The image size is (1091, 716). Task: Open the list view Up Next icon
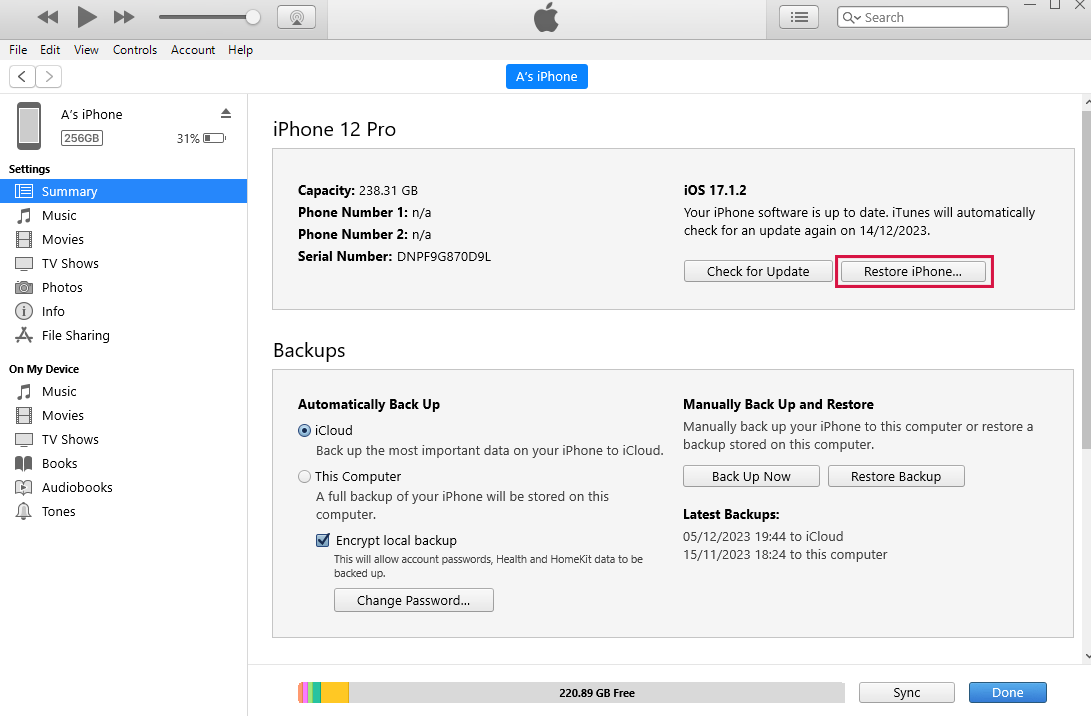pyautogui.click(x=799, y=17)
